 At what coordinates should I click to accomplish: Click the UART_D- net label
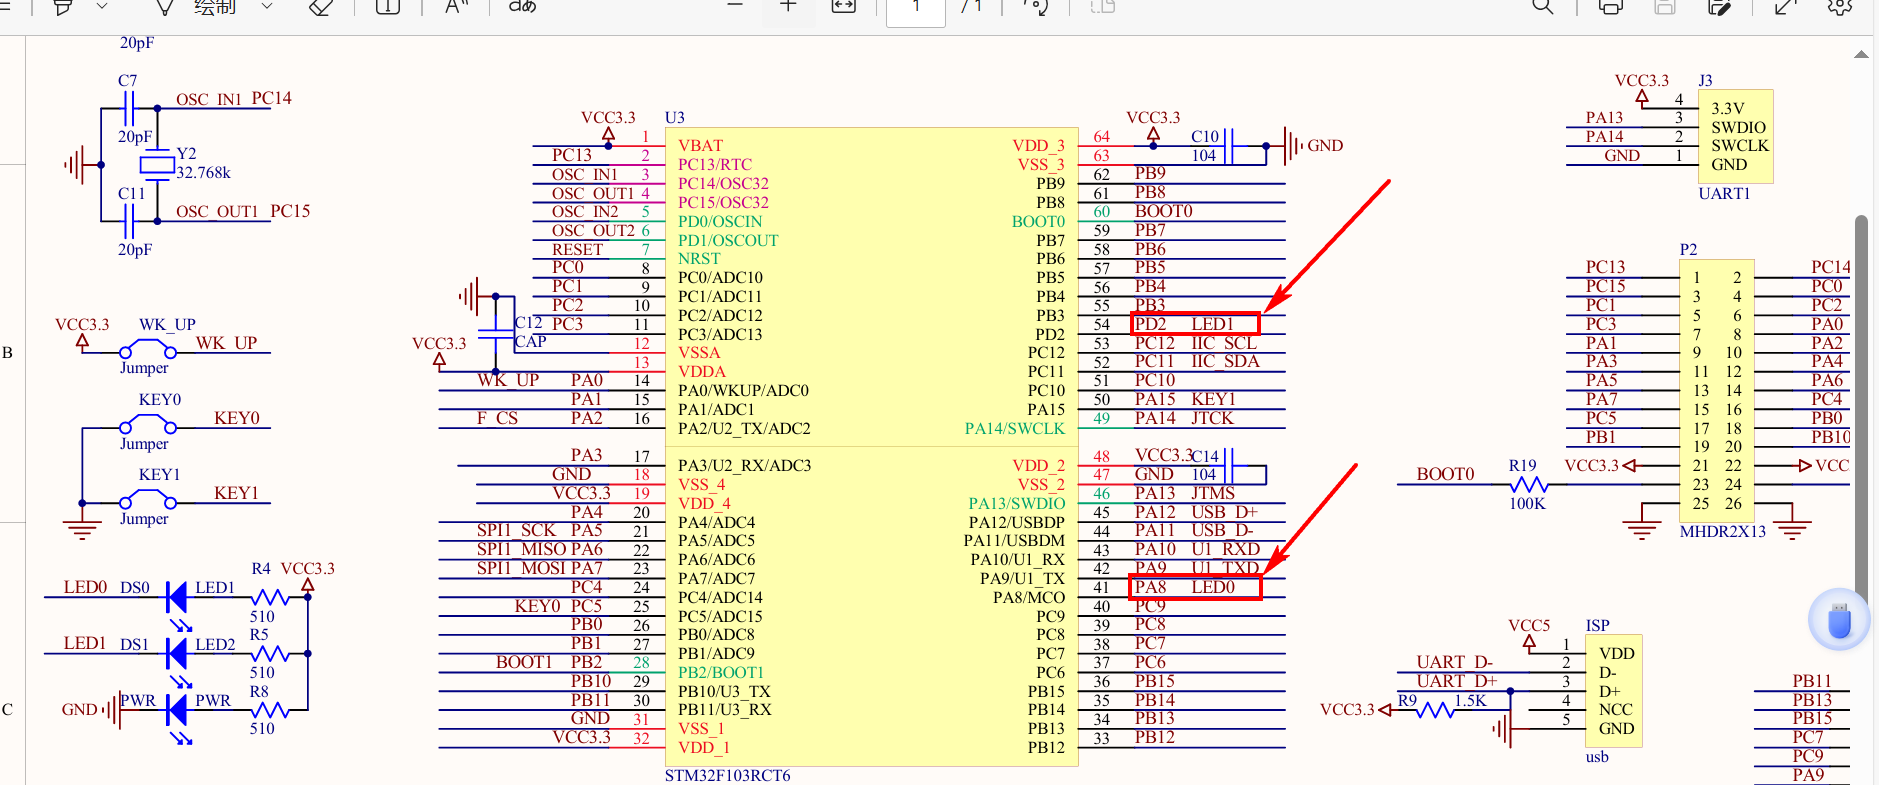(x=1454, y=662)
